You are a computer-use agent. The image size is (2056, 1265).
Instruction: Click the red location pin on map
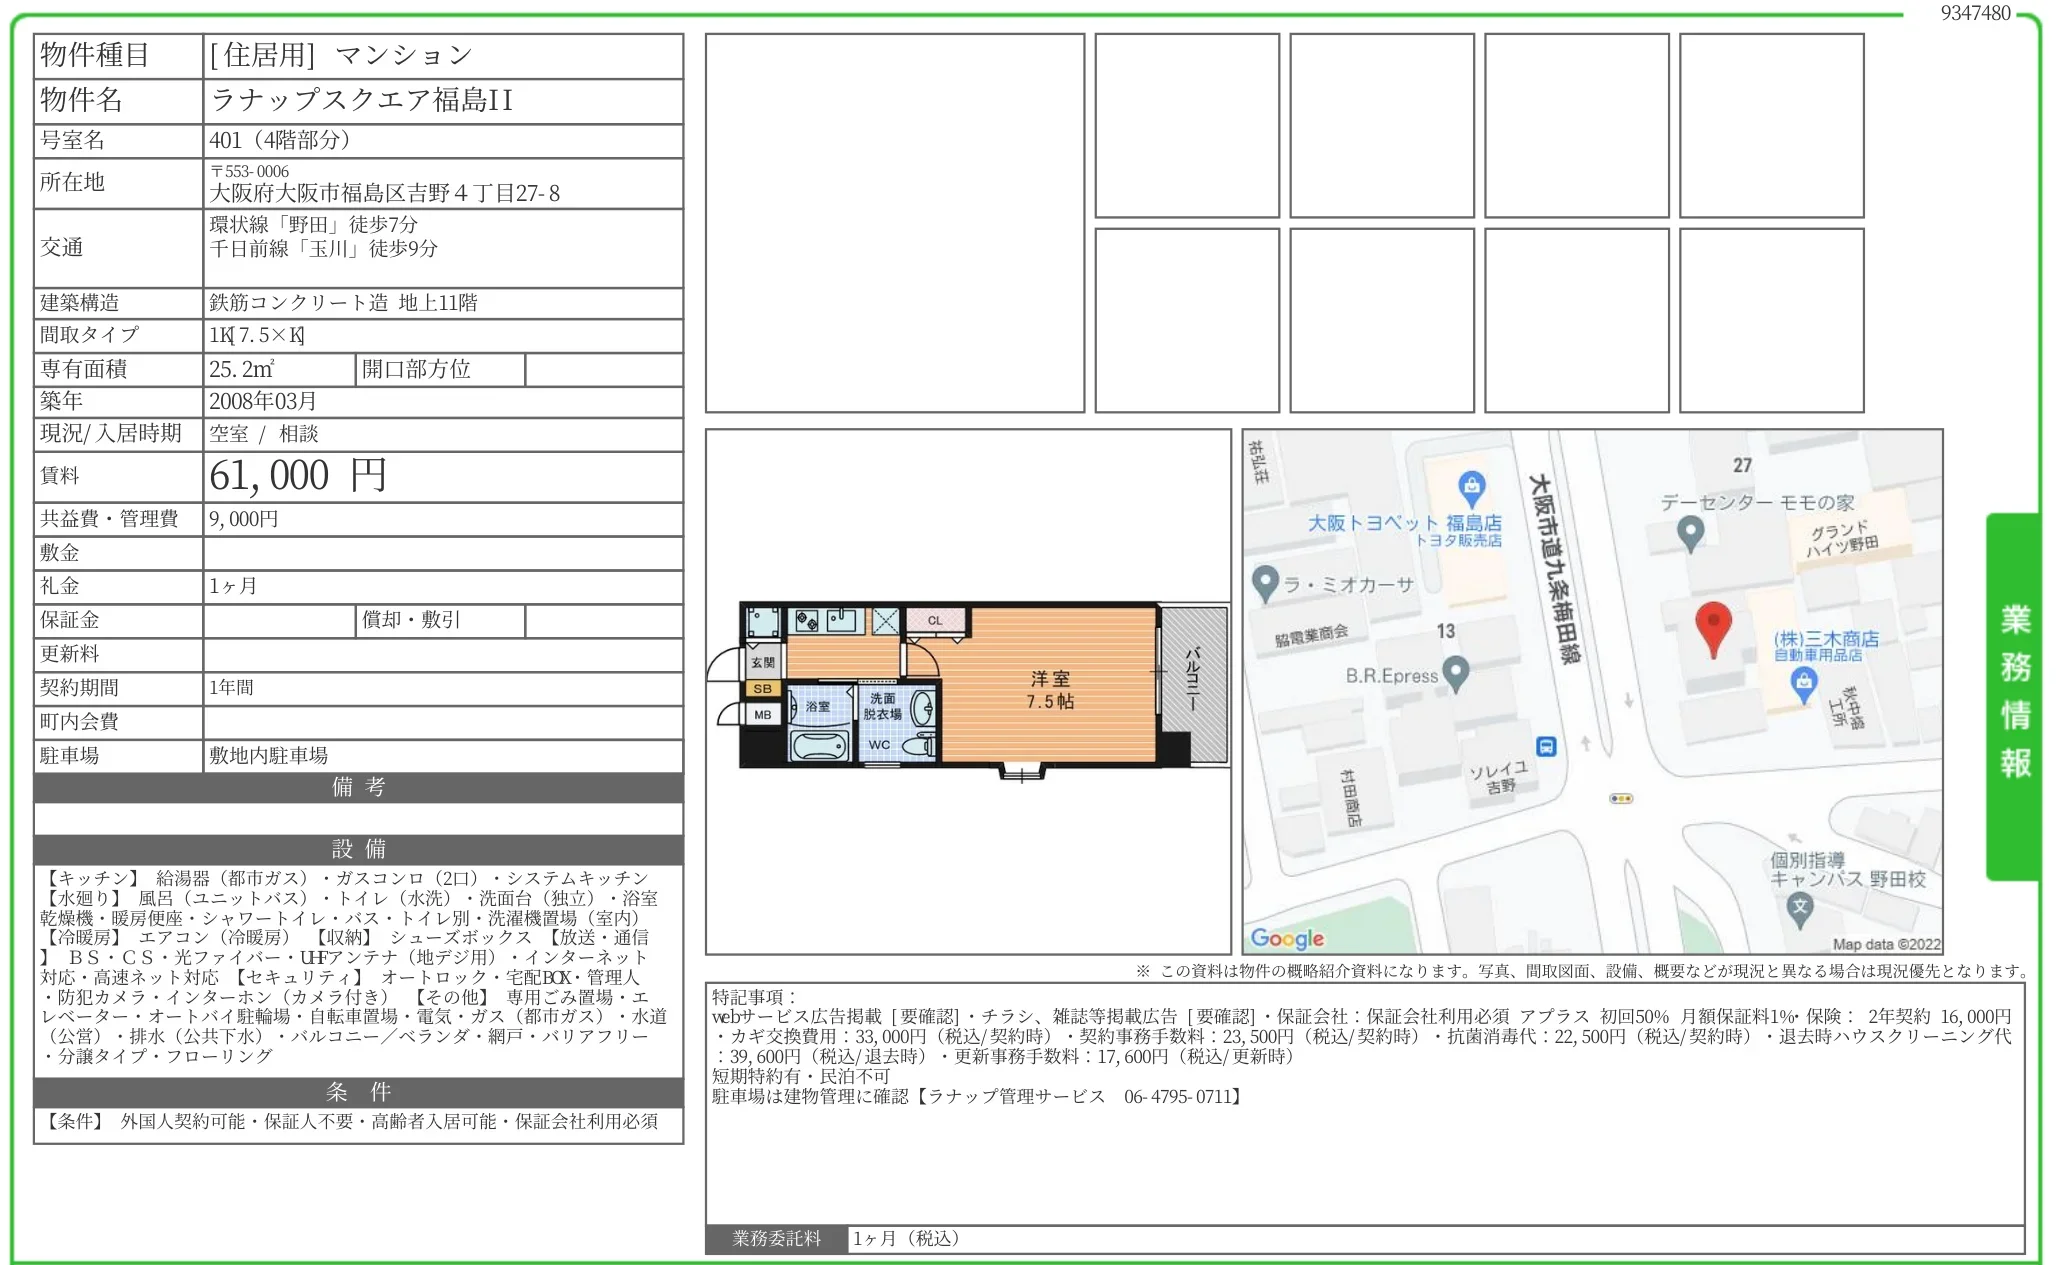[x=1713, y=626]
